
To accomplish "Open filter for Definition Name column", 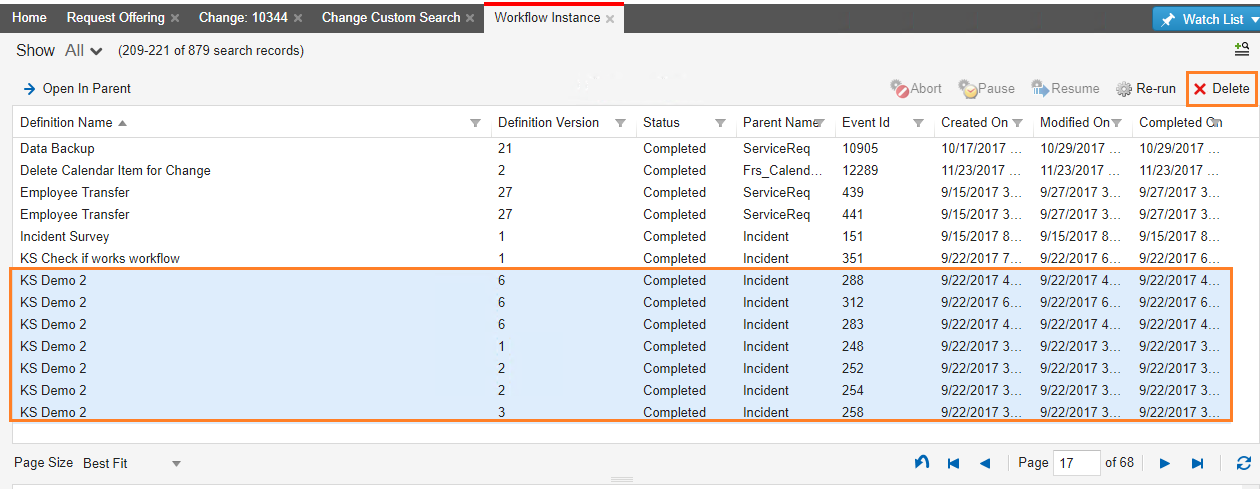I will click(x=475, y=123).
